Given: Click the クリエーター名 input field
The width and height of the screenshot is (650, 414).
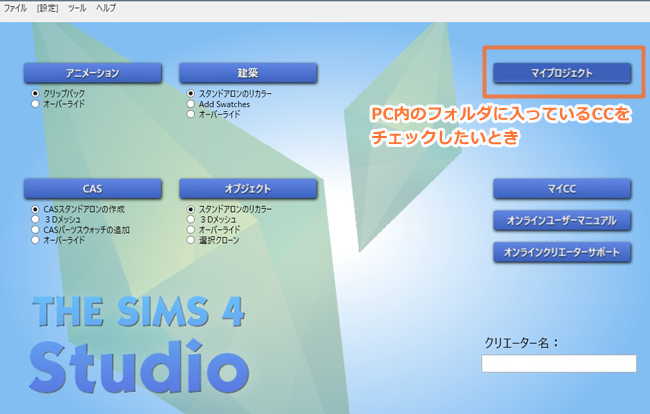Looking at the screenshot, I should pyautogui.click(x=559, y=363).
